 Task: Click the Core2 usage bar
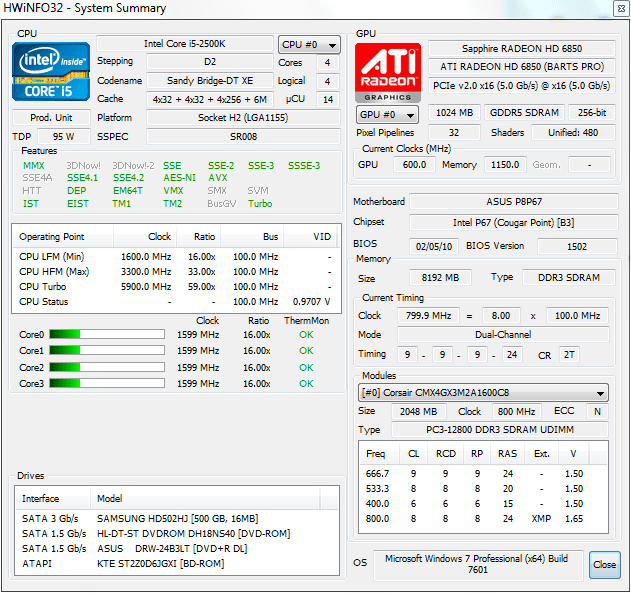(107, 367)
